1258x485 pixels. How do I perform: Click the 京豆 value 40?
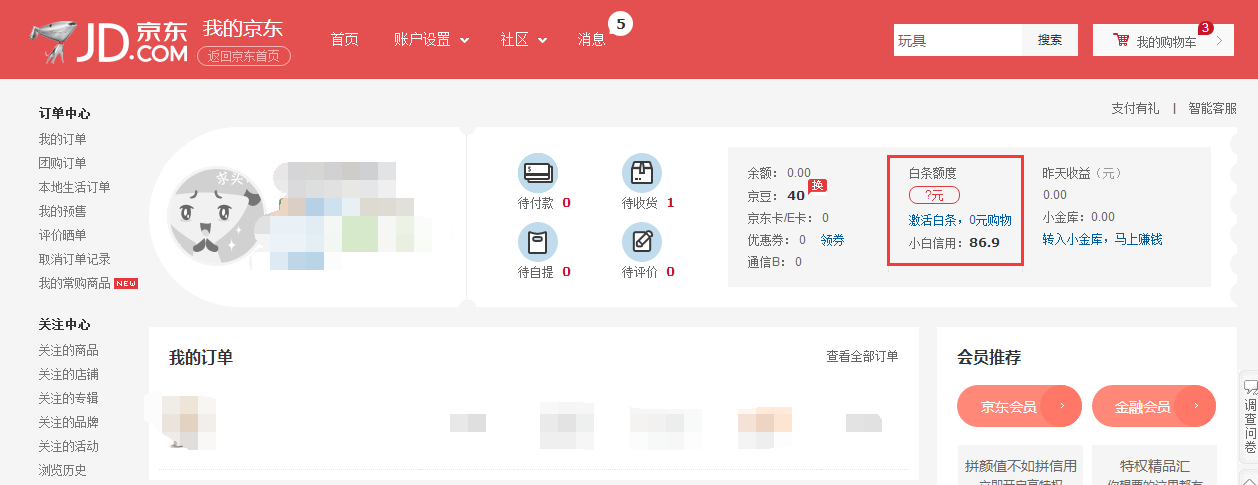[x=796, y=195]
